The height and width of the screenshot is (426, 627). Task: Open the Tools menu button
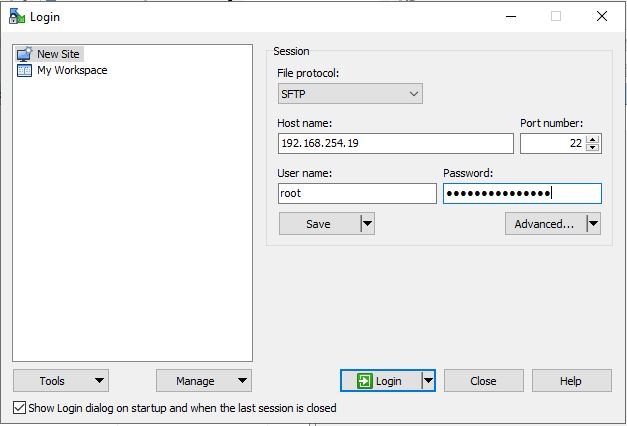click(x=60, y=381)
